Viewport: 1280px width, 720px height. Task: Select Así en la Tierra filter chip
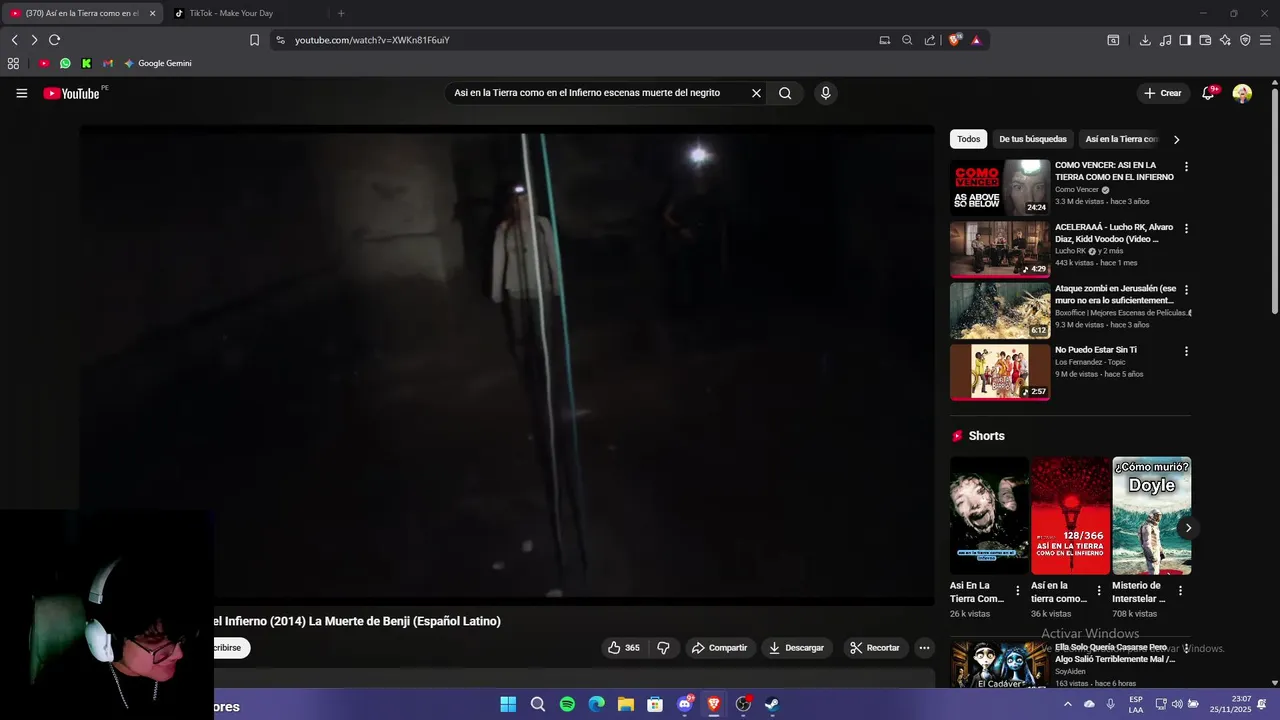point(1121,139)
